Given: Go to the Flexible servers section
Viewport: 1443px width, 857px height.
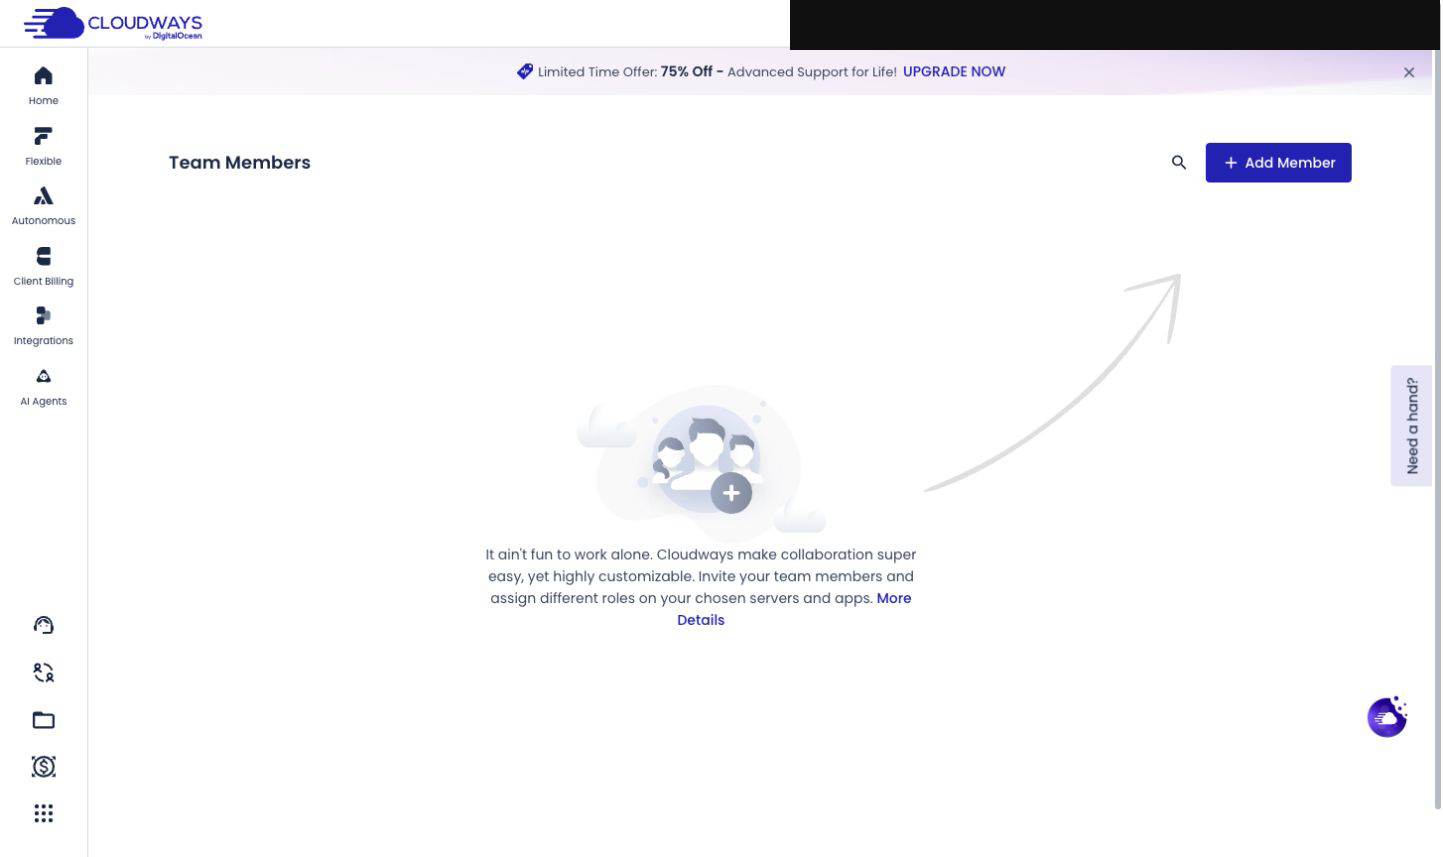Looking at the screenshot, I should [43, 146].
